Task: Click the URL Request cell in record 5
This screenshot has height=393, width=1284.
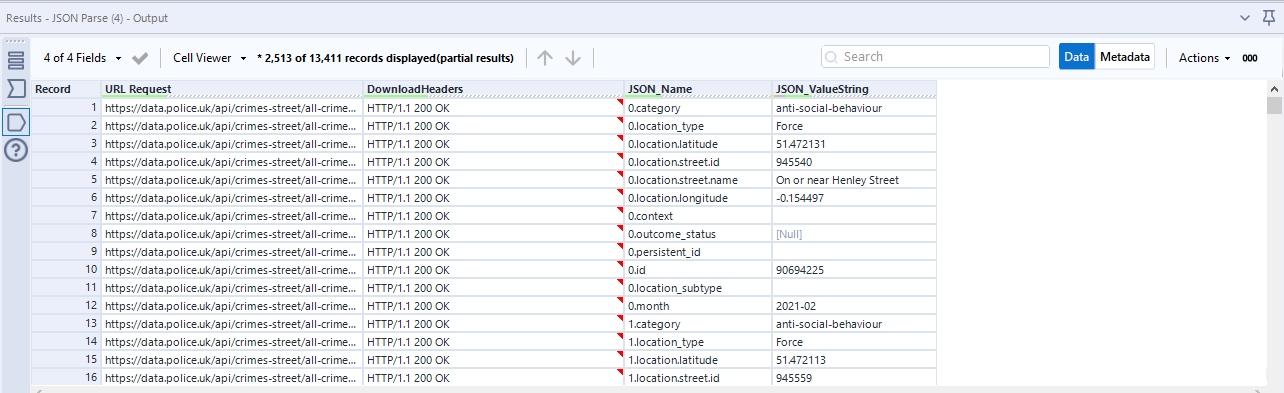Action: (x=232, y=179)
